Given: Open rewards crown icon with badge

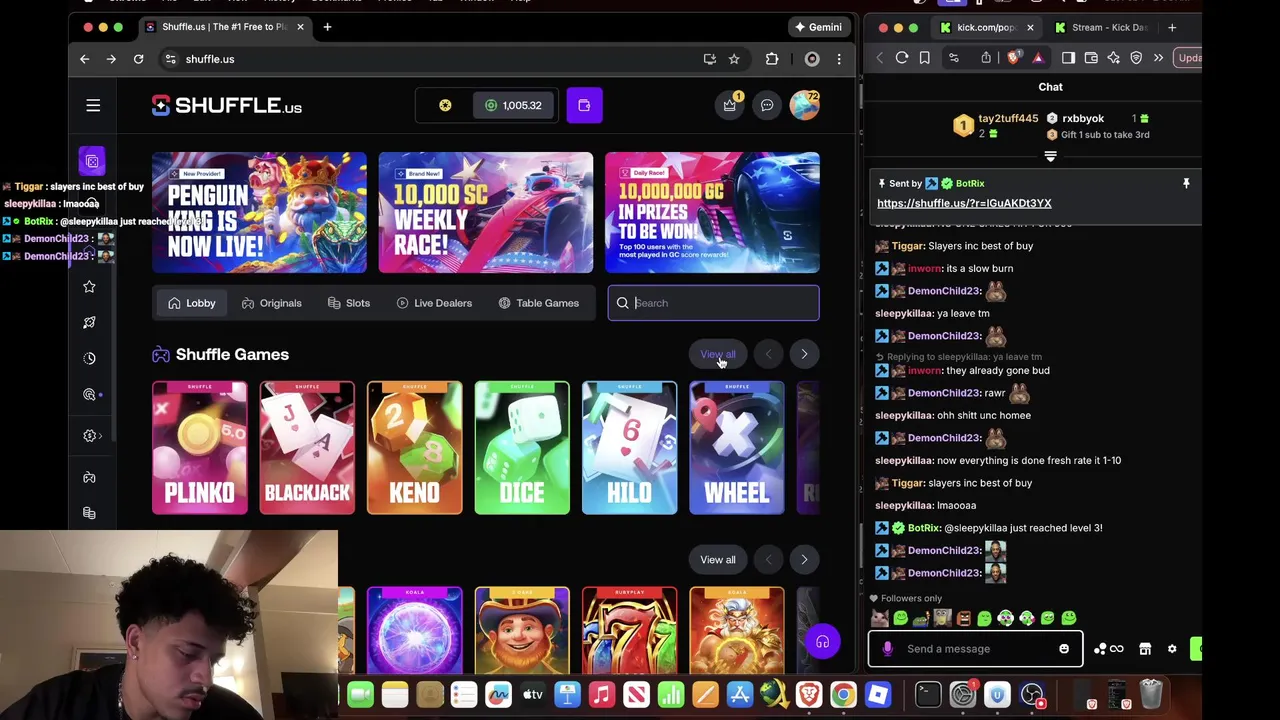Looking at the screenshot, I should [x=730, y=105].
